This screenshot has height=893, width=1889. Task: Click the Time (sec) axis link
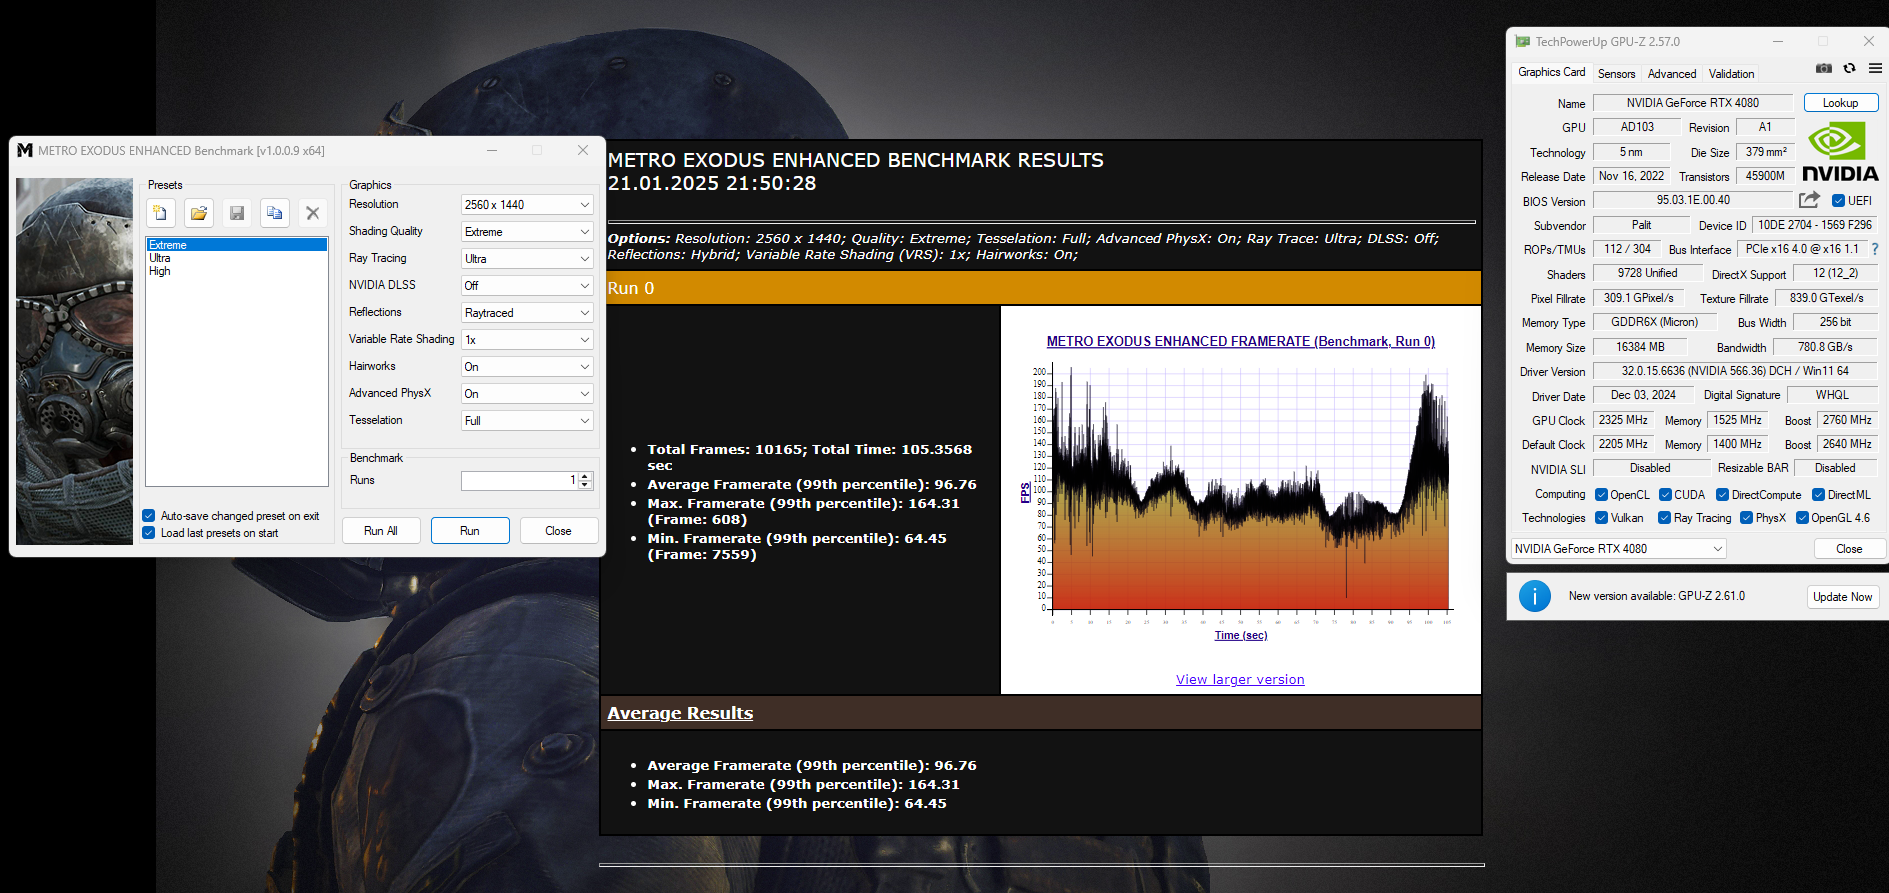point(1241,635)
